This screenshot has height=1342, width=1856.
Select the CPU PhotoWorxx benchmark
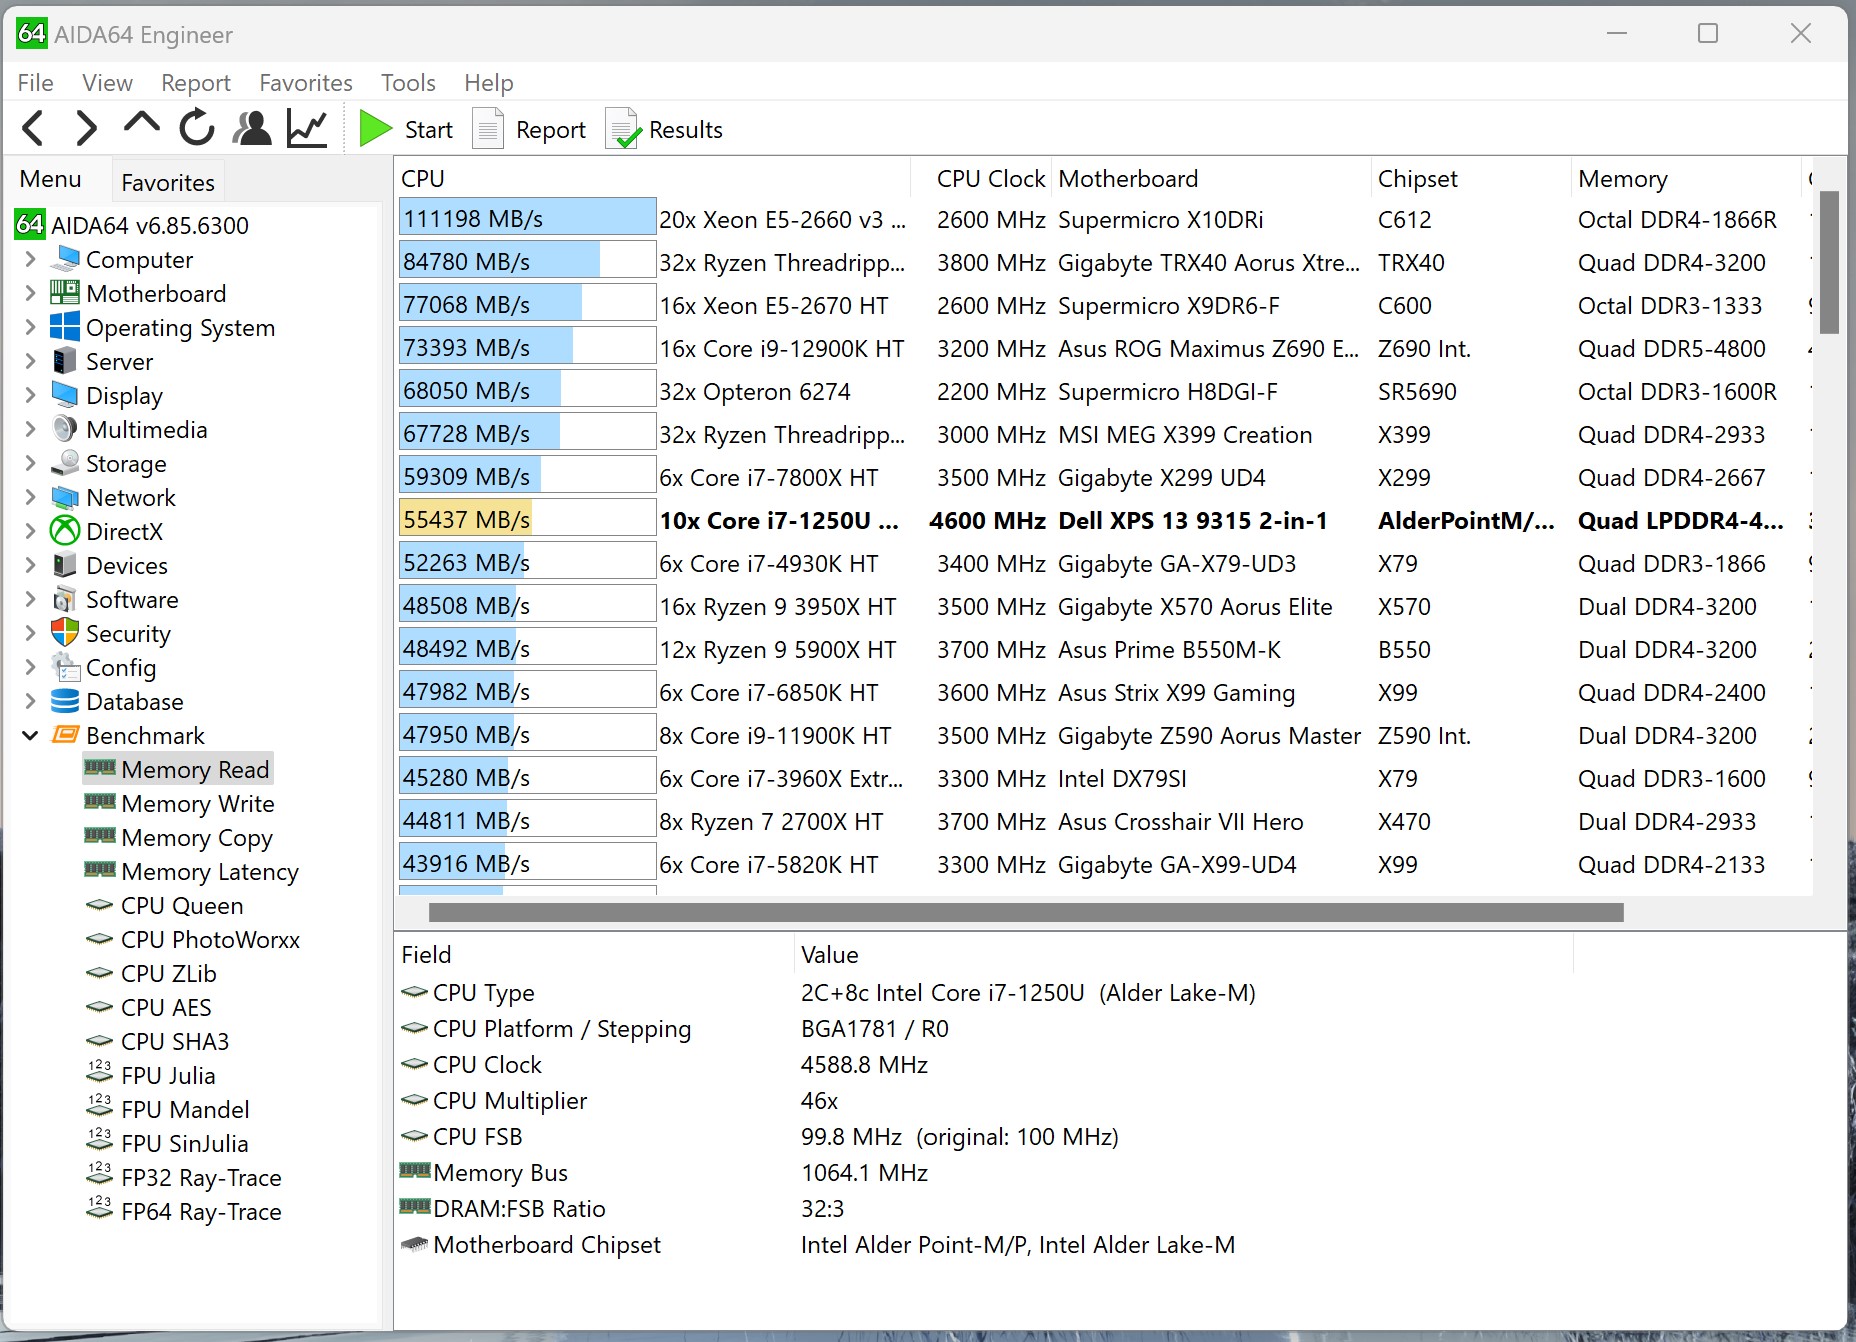pos(210,939)
